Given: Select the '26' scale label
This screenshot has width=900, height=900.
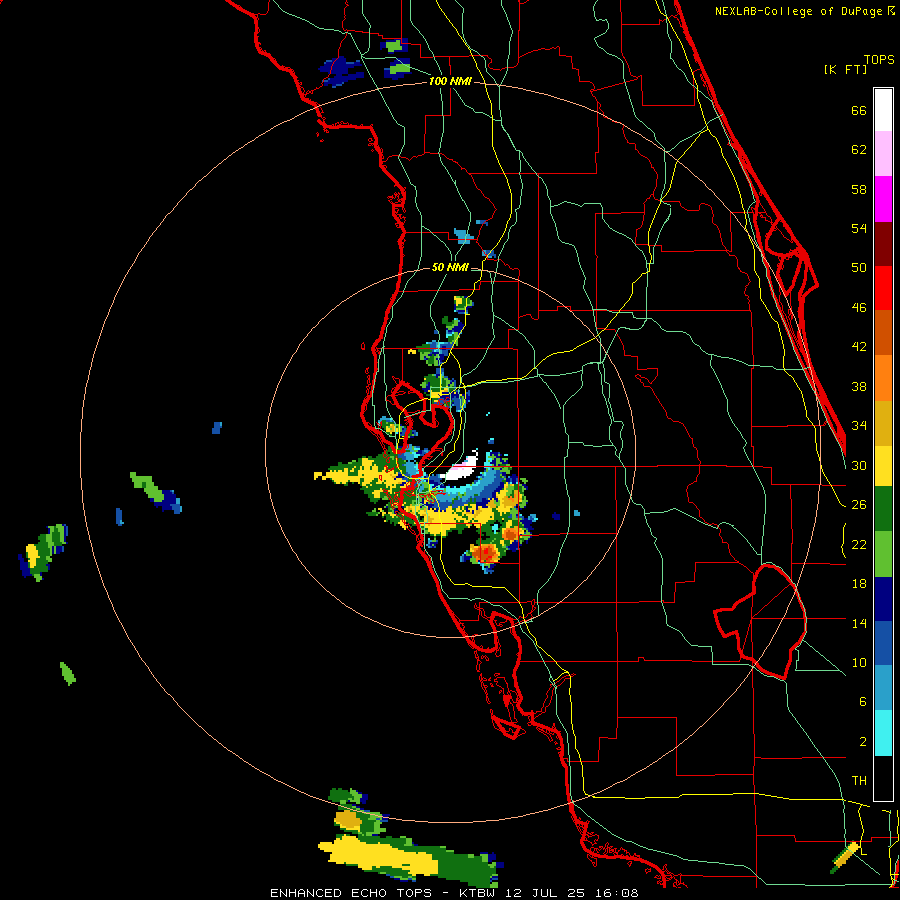Looking at the screenshot, I should pyautogui.click(x=859, y=505).
